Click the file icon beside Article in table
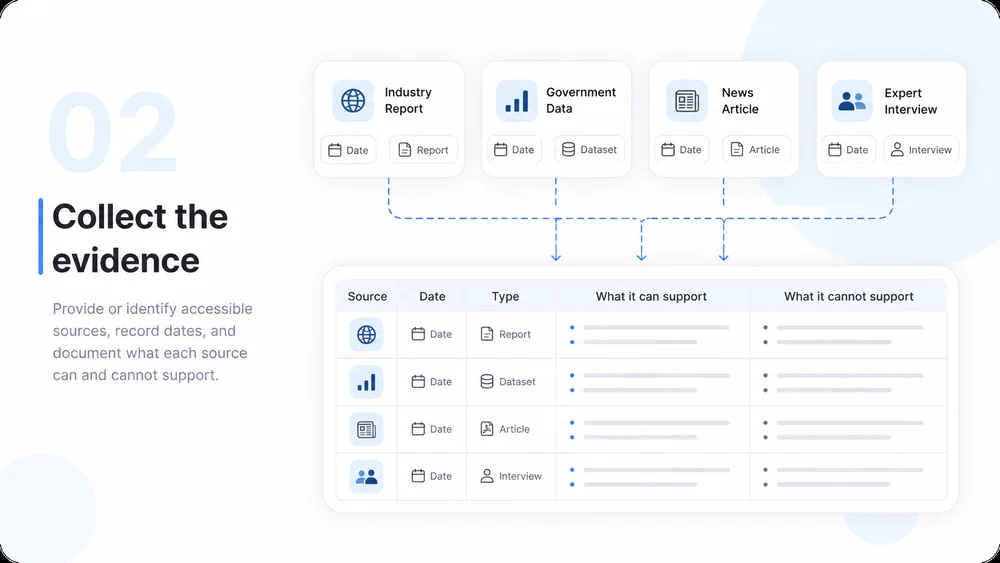The height and width of the screenshot is (563, 1000). pyautogui.click(x=487, y=429)
